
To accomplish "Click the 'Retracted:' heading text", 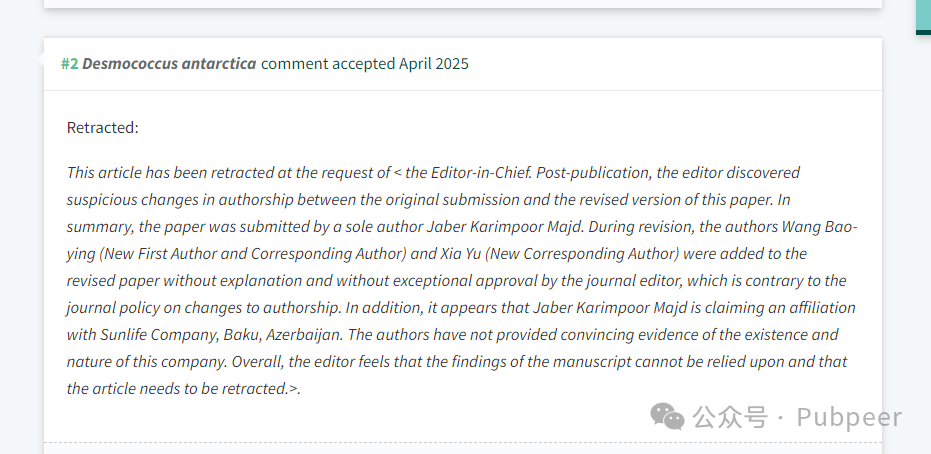I will 103,128.
